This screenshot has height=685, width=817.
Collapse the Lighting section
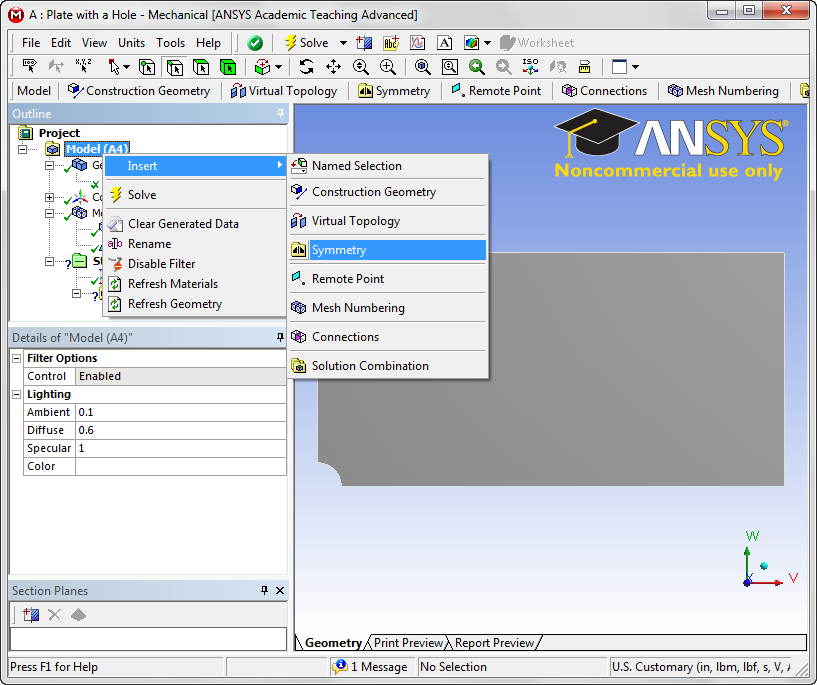pyautogui.click(x=17, y=394)
